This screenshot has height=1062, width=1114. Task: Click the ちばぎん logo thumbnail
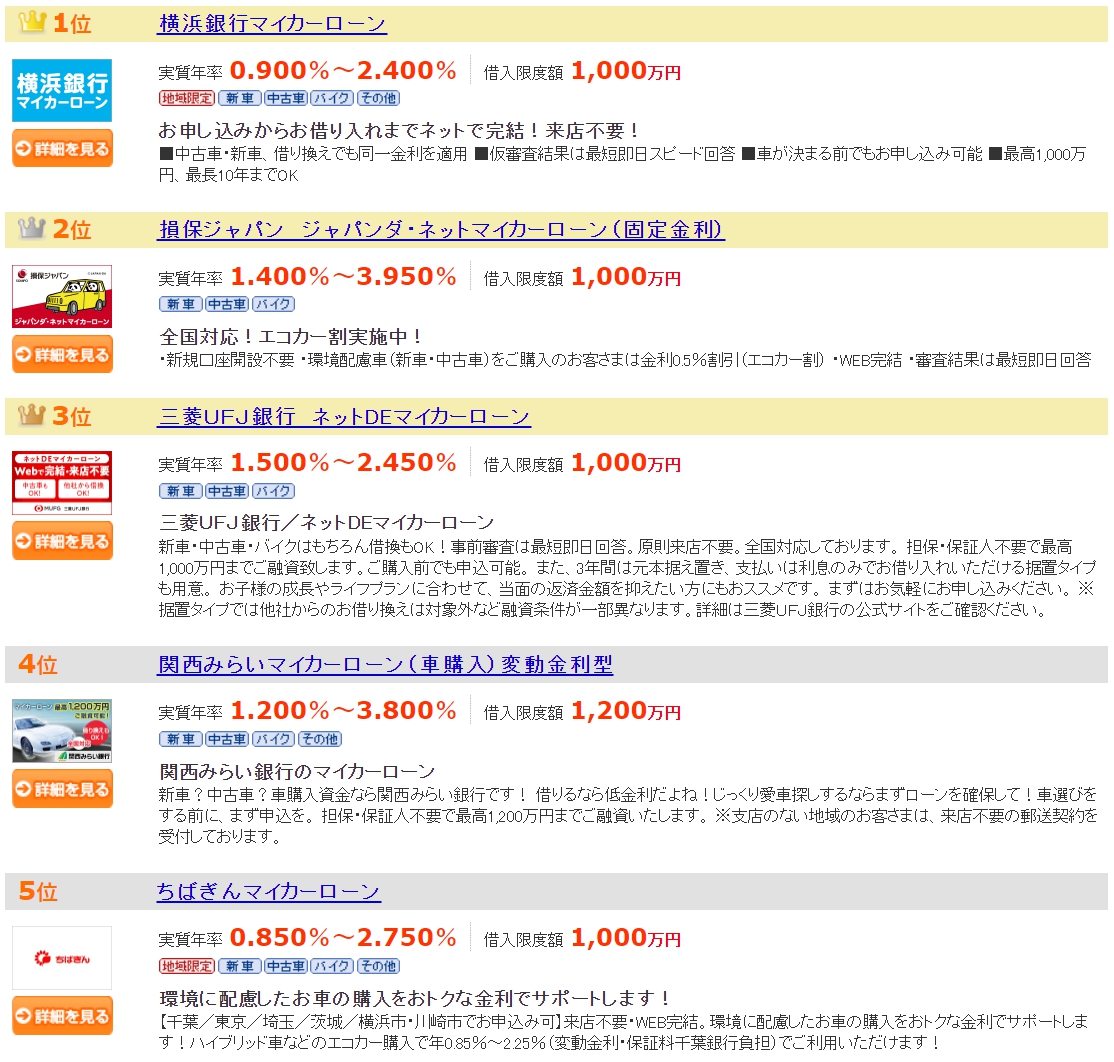(x=62, y=958)
